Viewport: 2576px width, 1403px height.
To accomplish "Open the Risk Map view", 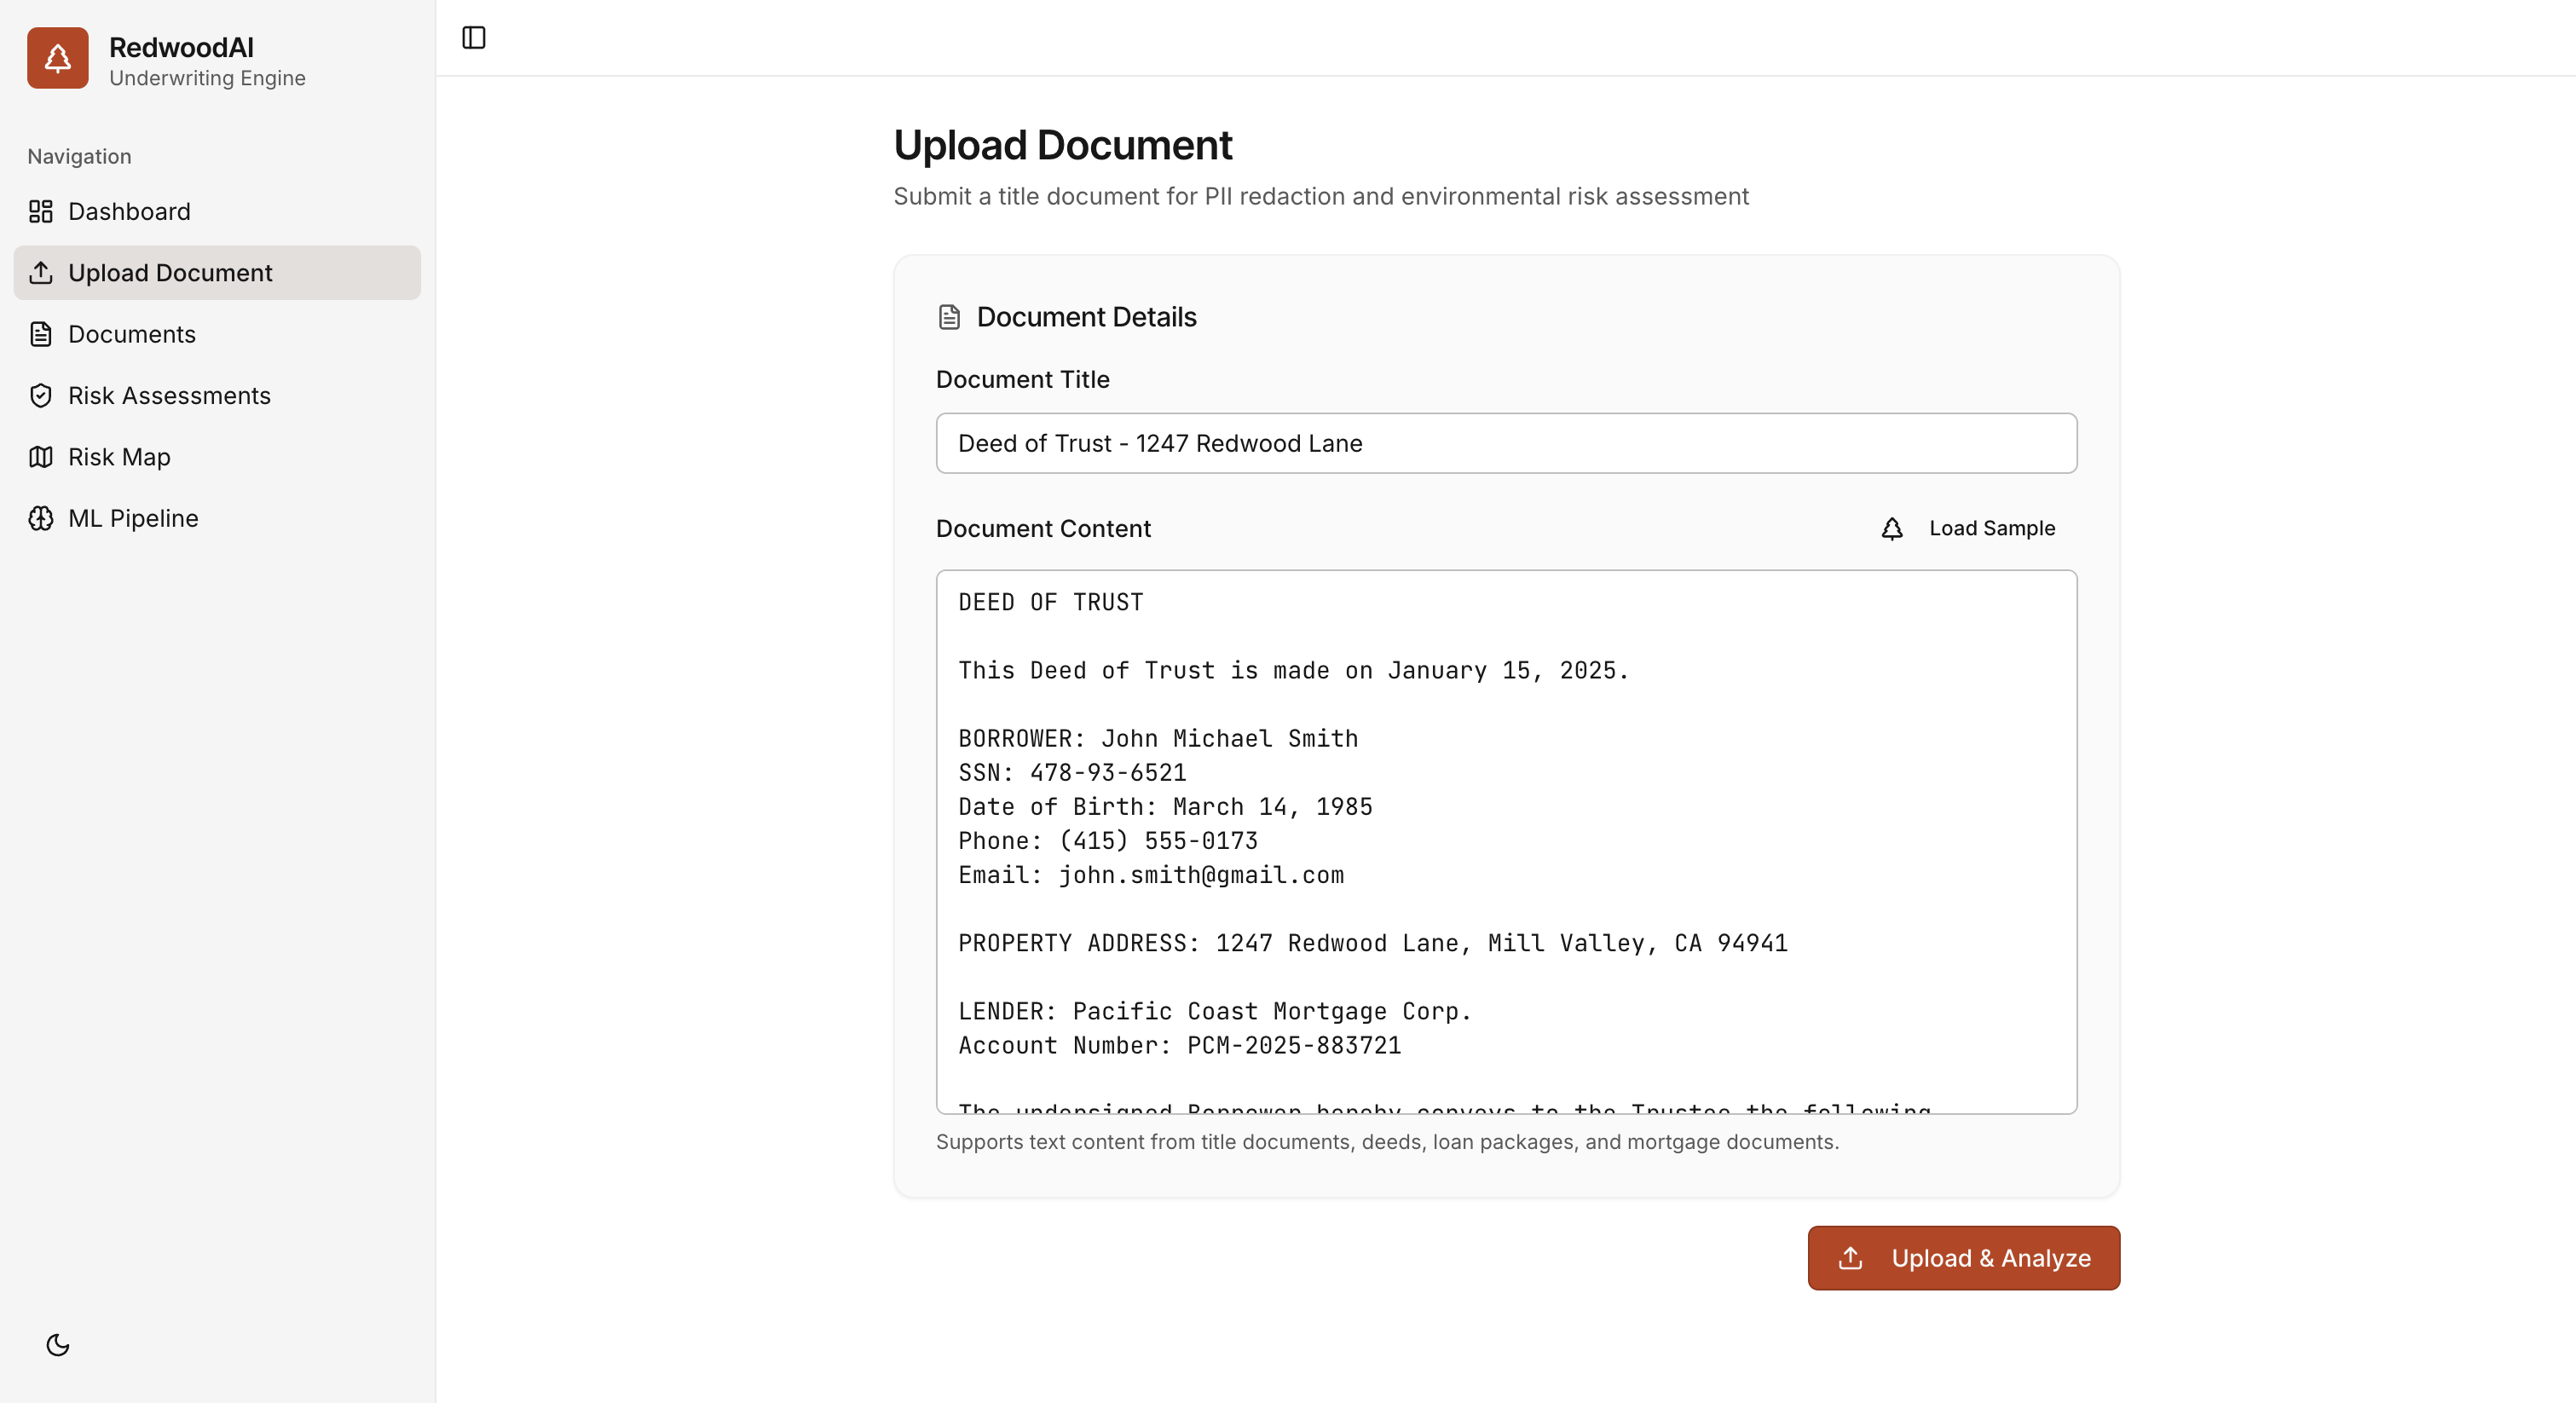I will [119, 457].
